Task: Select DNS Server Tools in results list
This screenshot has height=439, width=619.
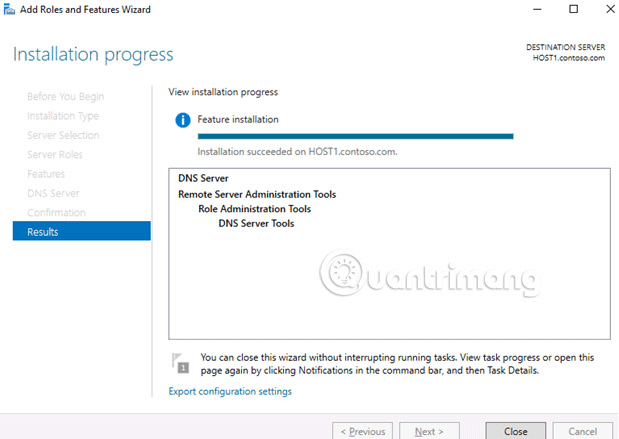Action: coord(256,223)
